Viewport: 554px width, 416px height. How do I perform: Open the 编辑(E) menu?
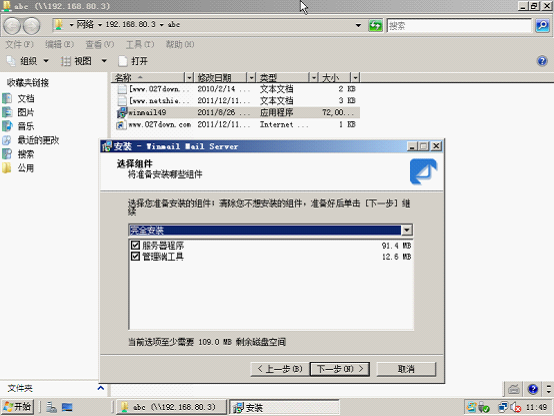[x=59, y=44]
